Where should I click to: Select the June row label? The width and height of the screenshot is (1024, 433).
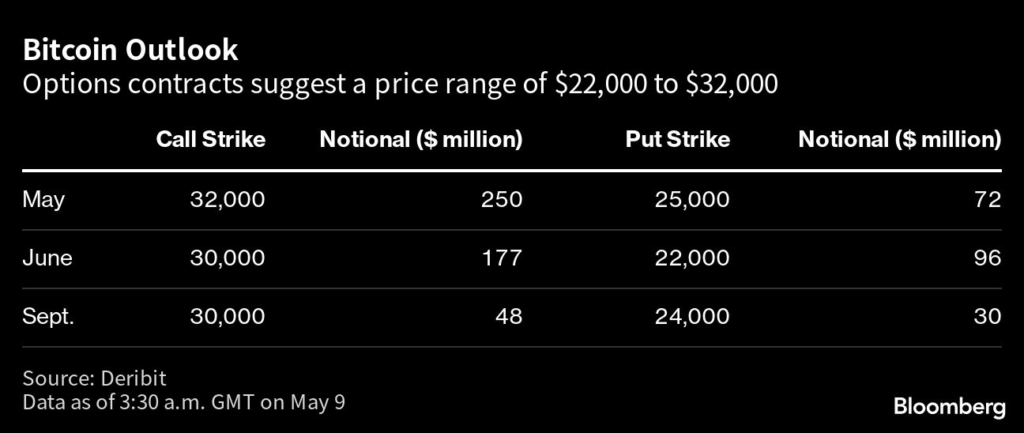(47, 258)
